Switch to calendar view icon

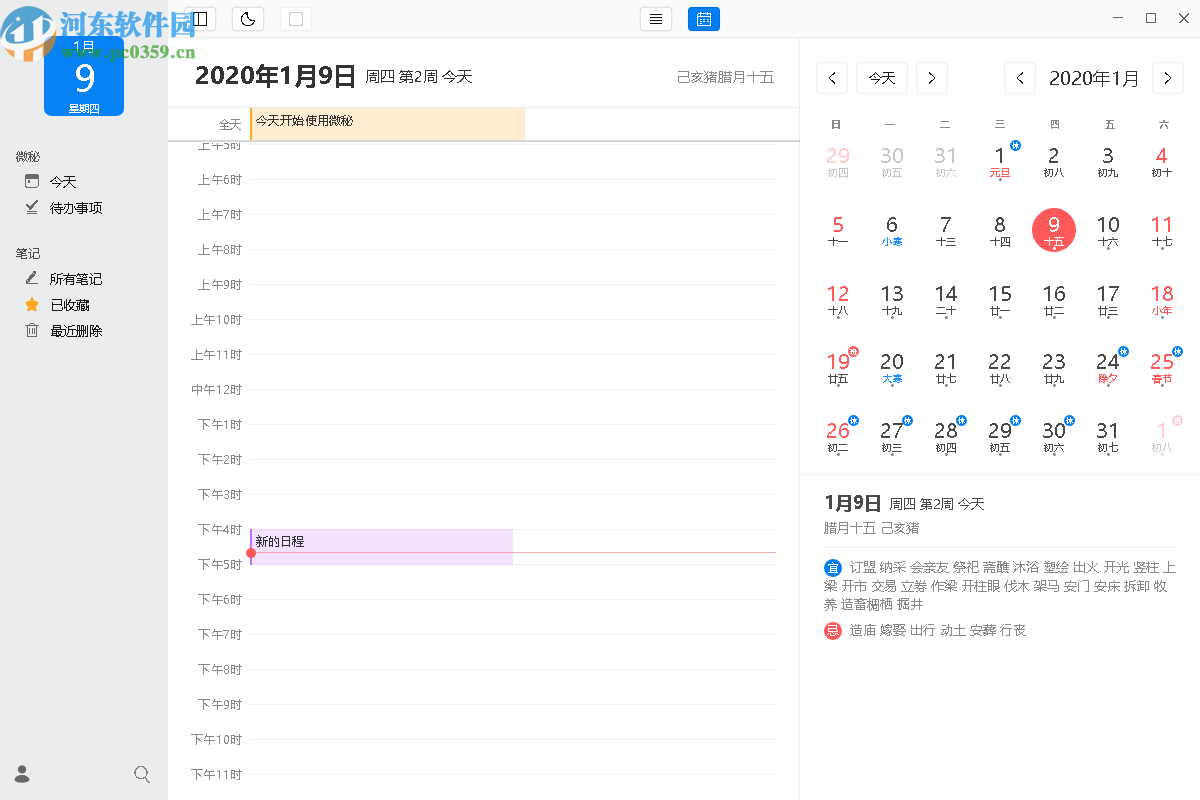704,19
